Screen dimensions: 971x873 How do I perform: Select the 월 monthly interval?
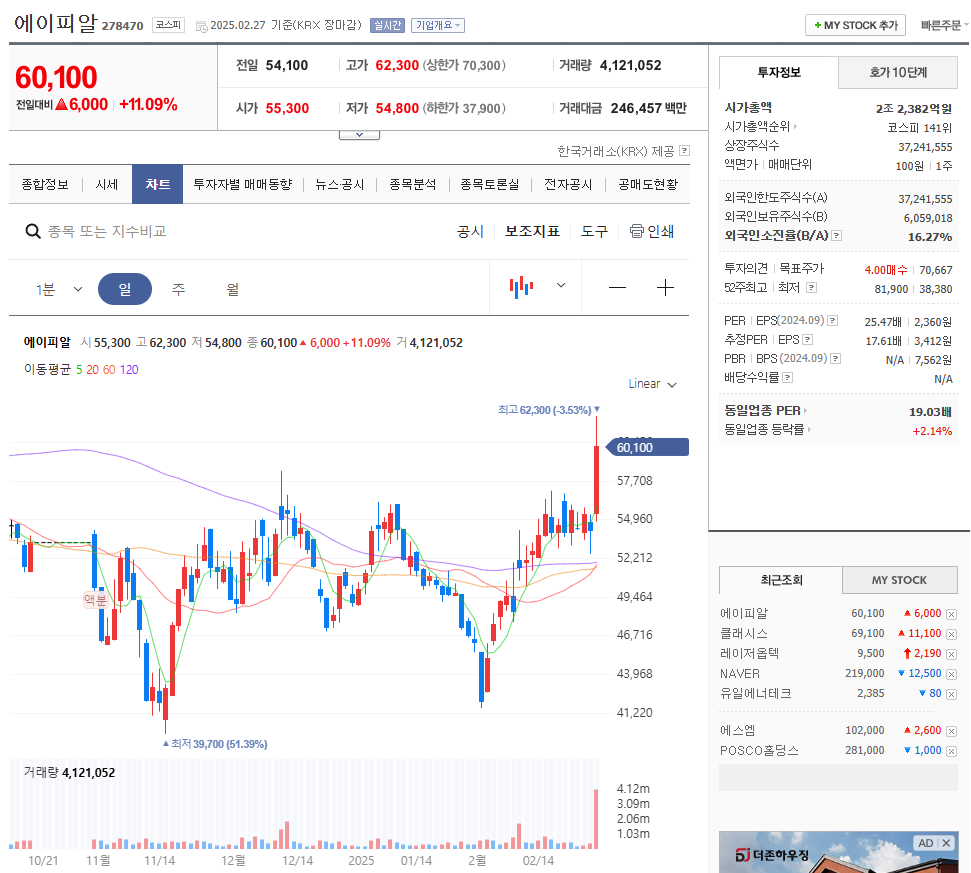click(x=233, y=289)
